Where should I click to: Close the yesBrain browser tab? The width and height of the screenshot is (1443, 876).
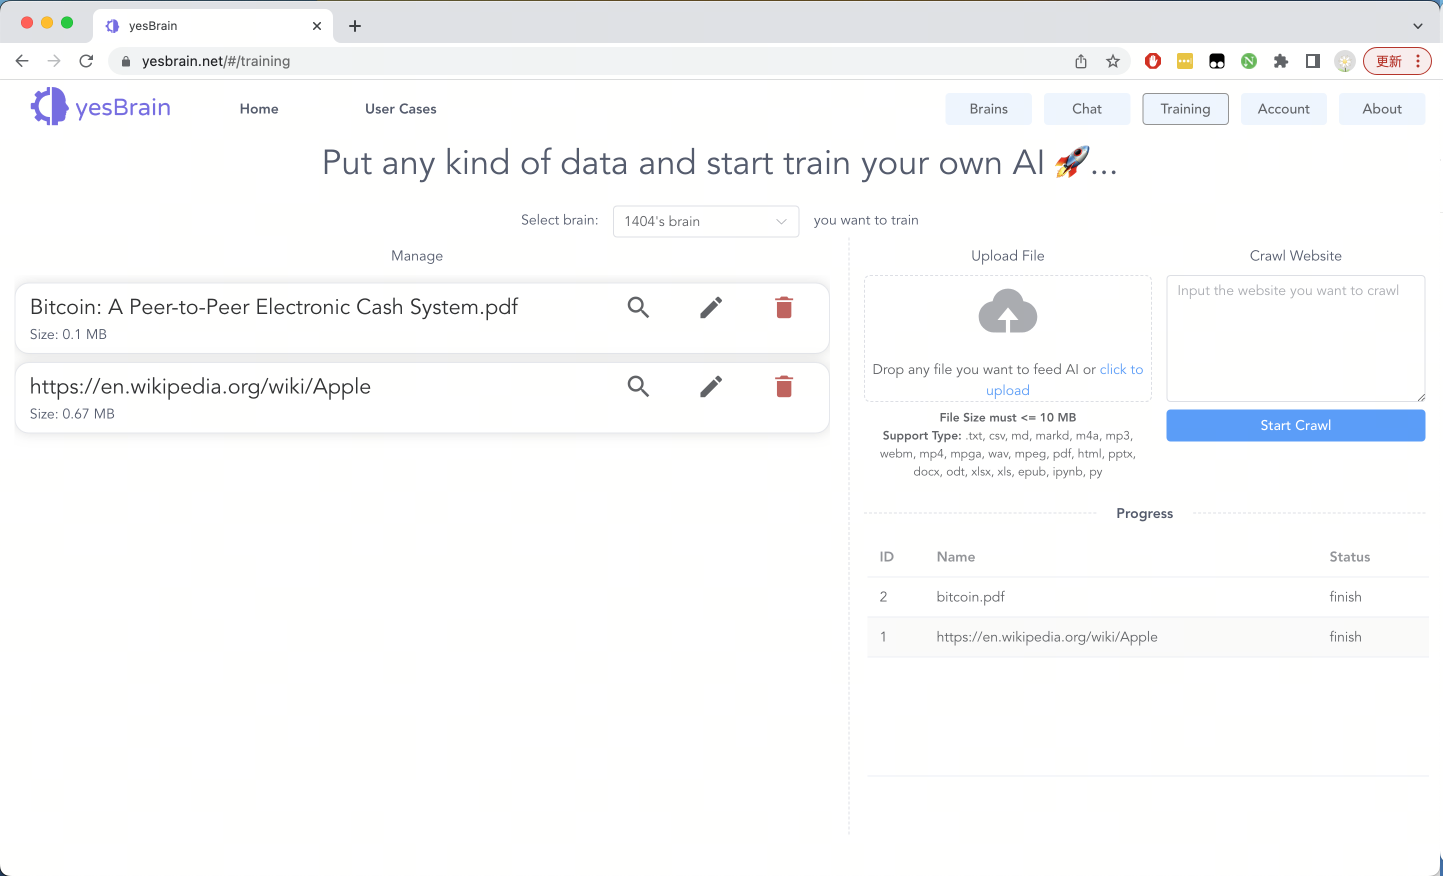click(317, 26)
